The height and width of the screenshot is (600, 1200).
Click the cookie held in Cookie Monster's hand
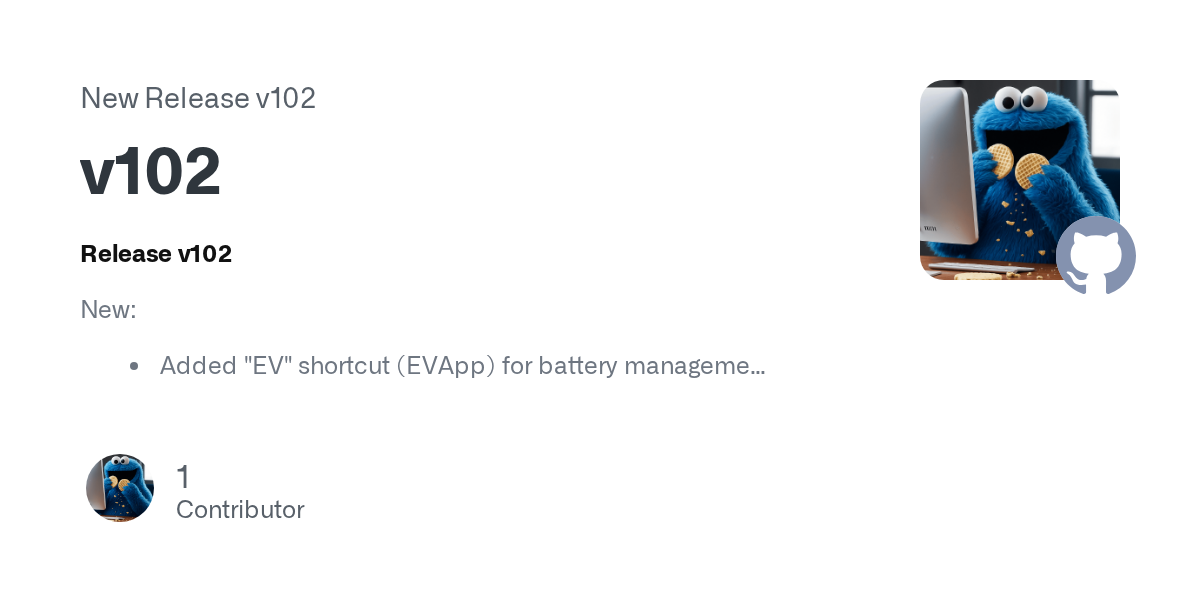[x=1030, y=170]
